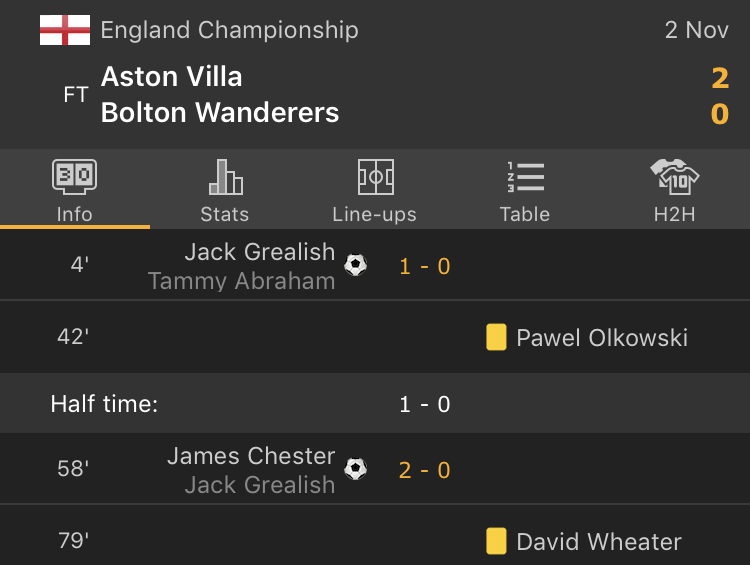The height and width of the screenshot is (565, 750).
Task: Open the England Championship league link
Action: point(229,30)
